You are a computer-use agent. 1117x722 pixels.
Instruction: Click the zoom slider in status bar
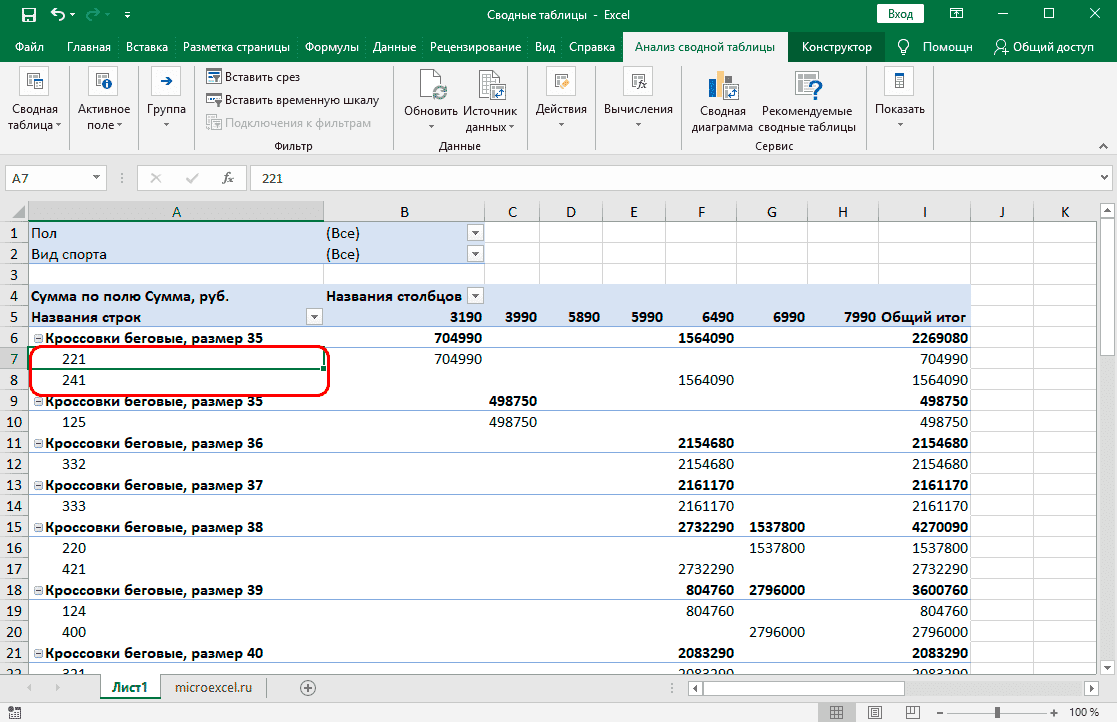point(997,712)
